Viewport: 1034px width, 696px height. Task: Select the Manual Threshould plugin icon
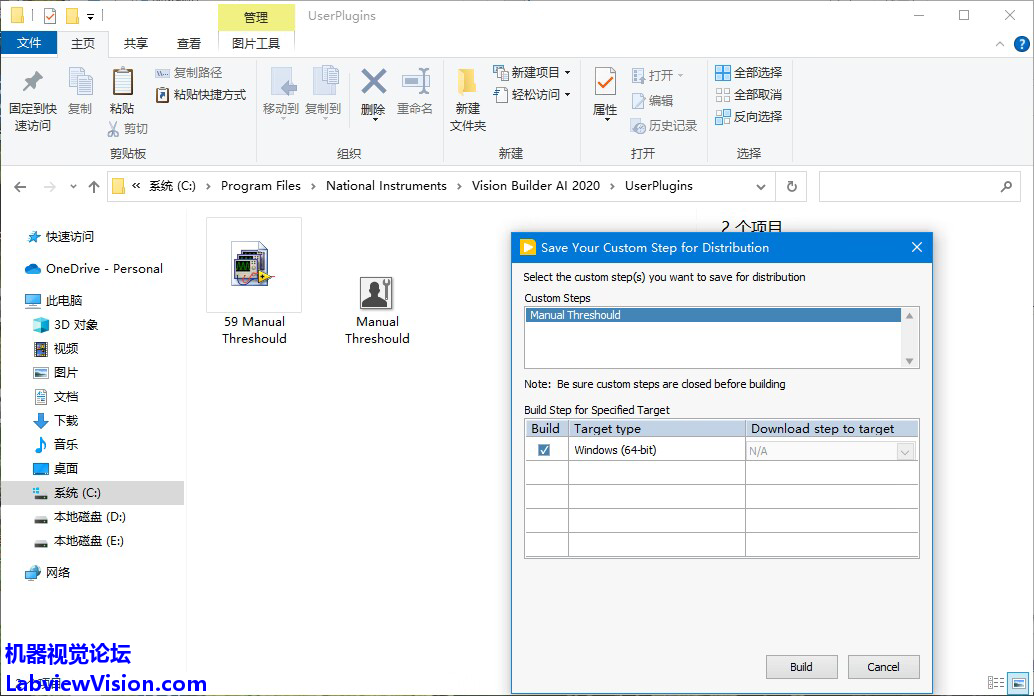click(x=377, y=293)
